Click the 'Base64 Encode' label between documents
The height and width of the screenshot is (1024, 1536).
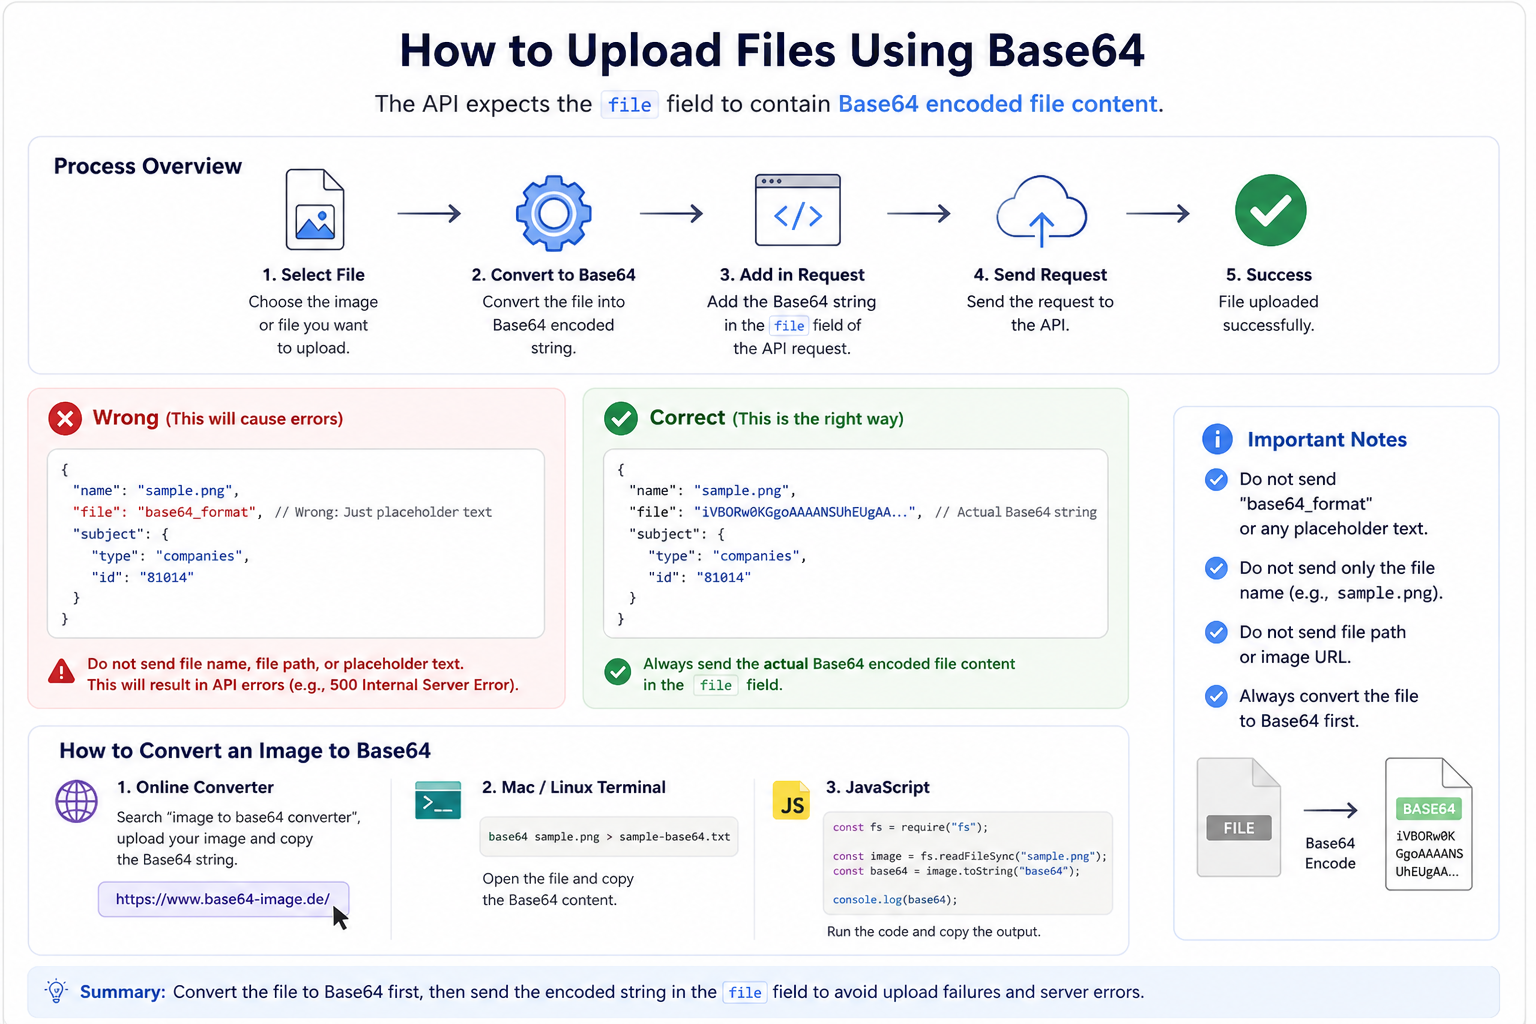tap(1330, 853)
